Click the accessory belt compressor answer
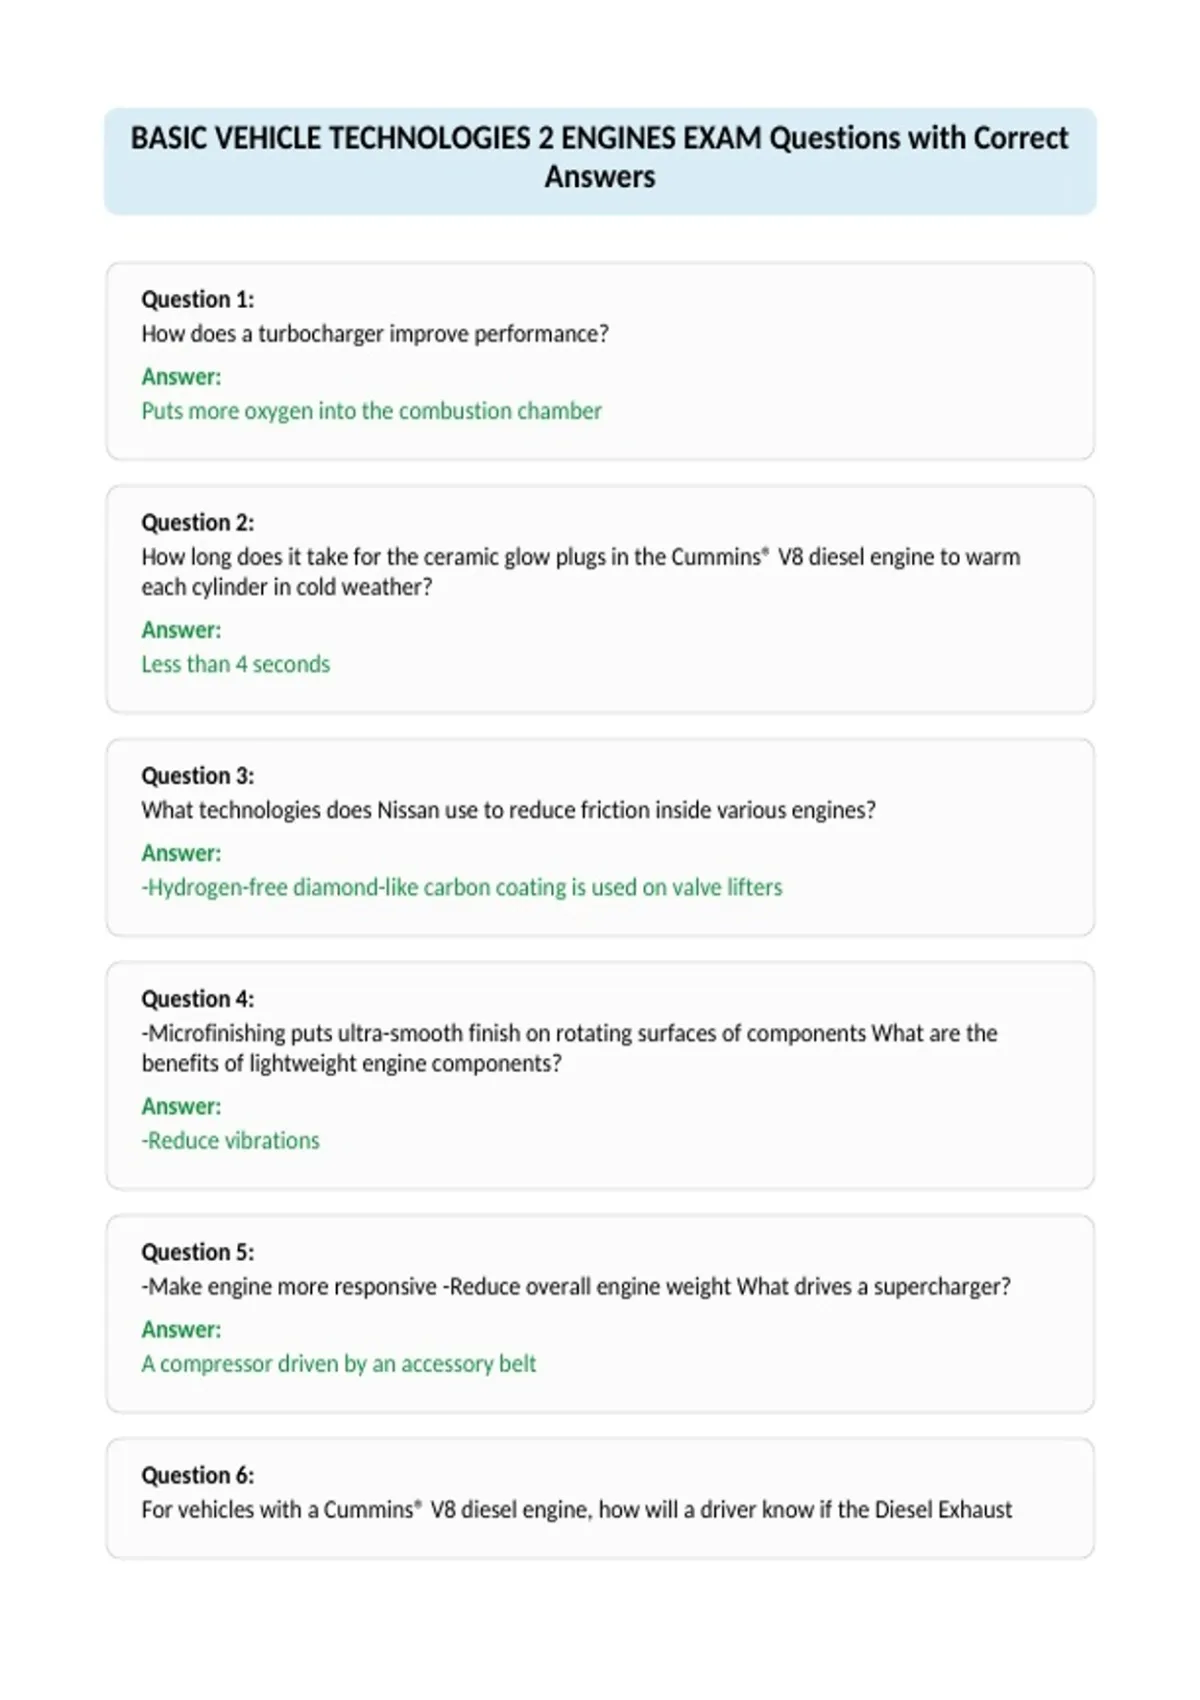 point(339,1364)
